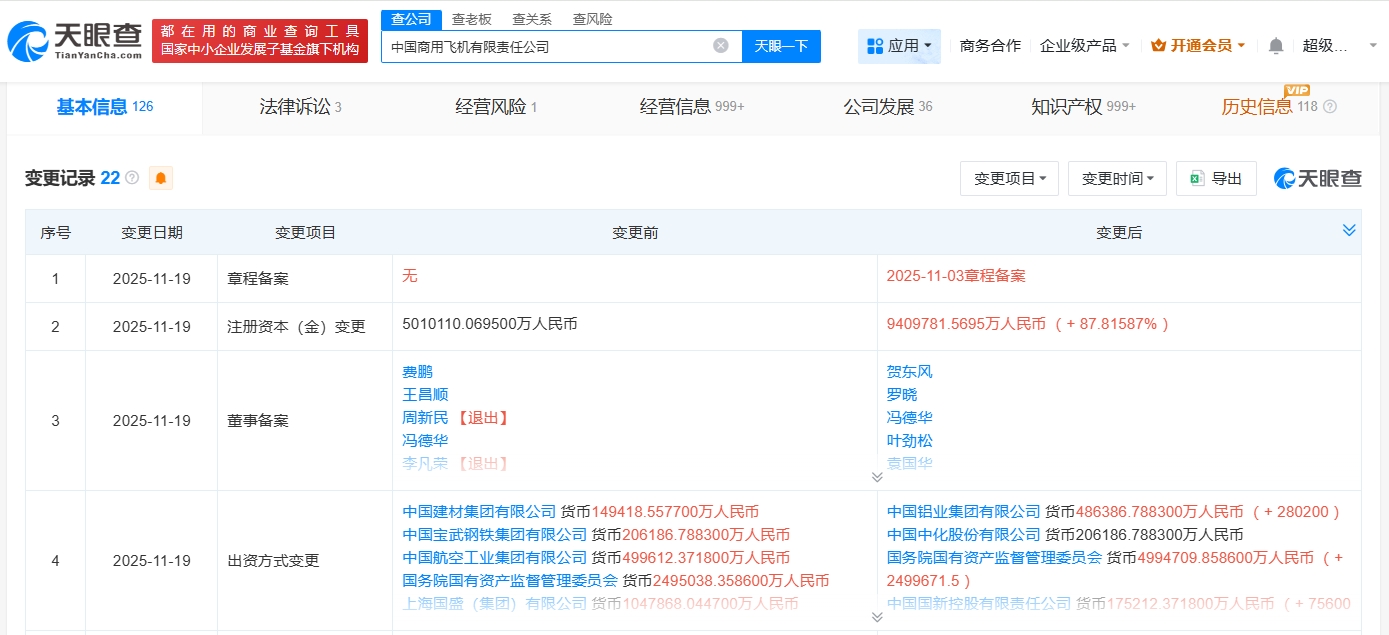Collapse all rows via double chevron in 变更后 header
The width and height of the screenshot is (1389, 635).
tap(1349, 230)
